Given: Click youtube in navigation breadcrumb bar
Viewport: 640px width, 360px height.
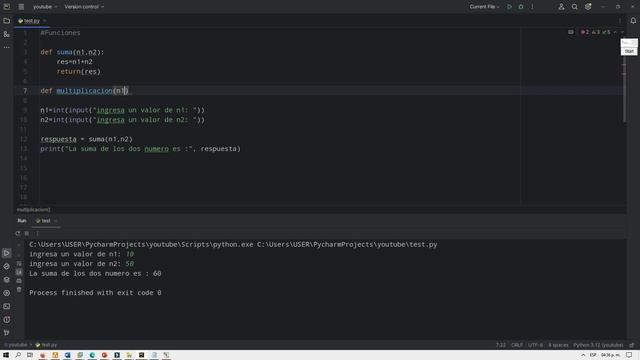Looking at the screenshot, I should point(18,345).
